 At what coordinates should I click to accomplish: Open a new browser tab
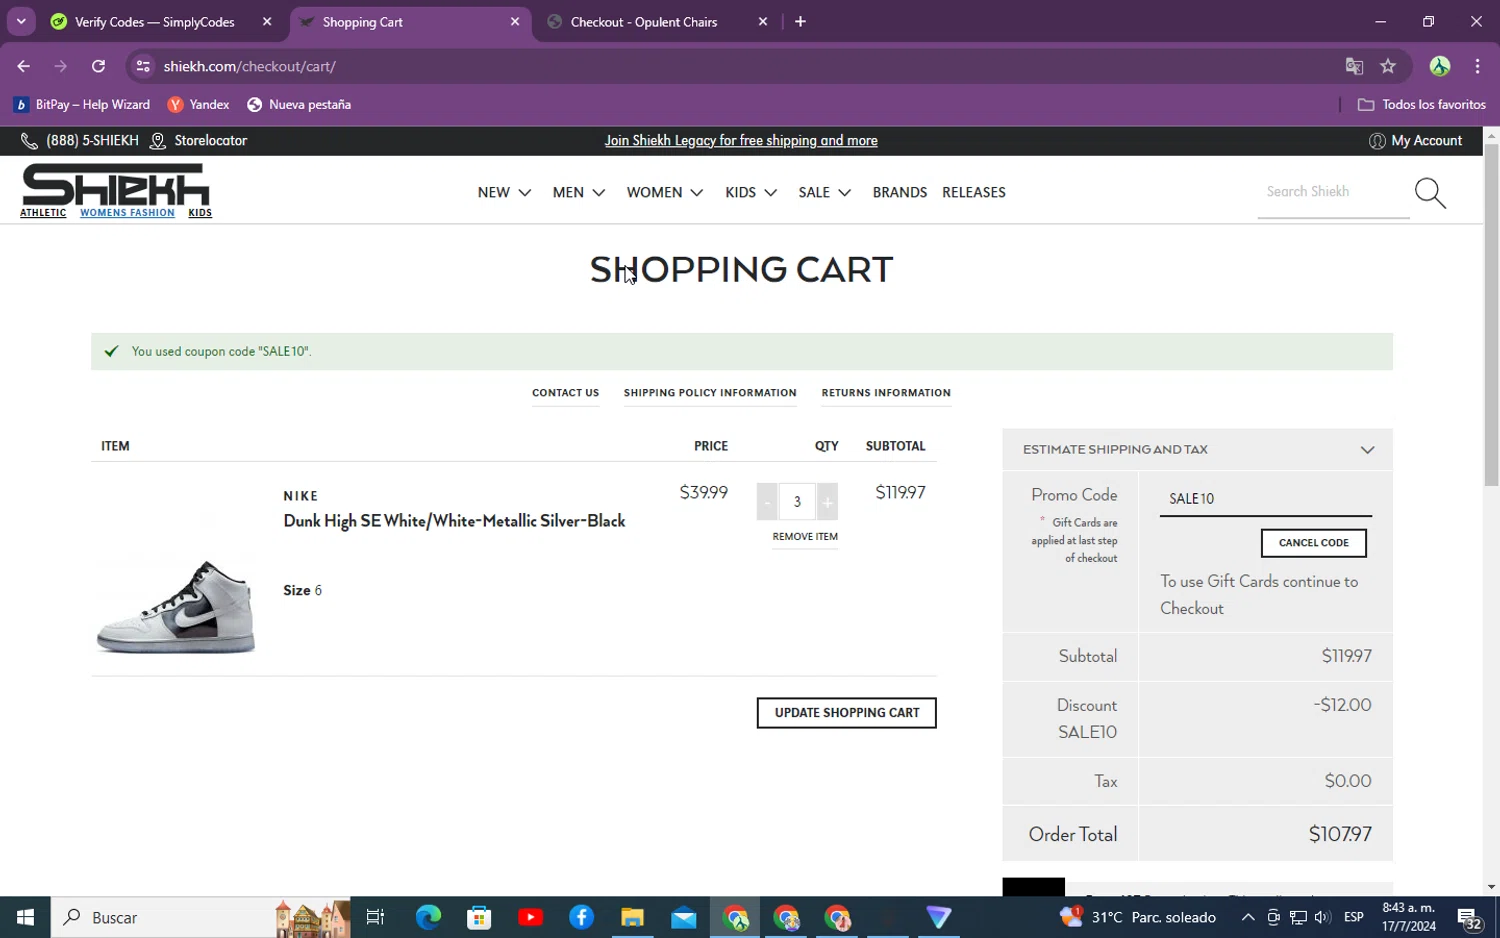(800, 21)
